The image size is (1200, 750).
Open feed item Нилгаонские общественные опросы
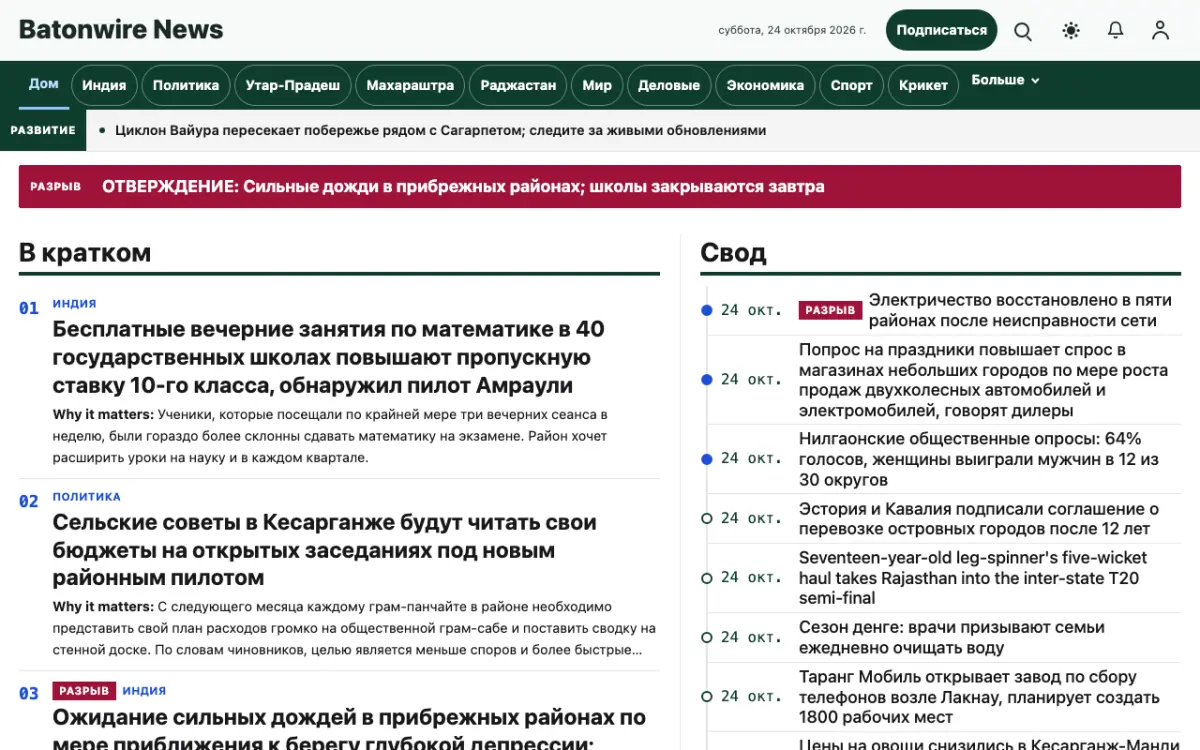pos(979,459)
